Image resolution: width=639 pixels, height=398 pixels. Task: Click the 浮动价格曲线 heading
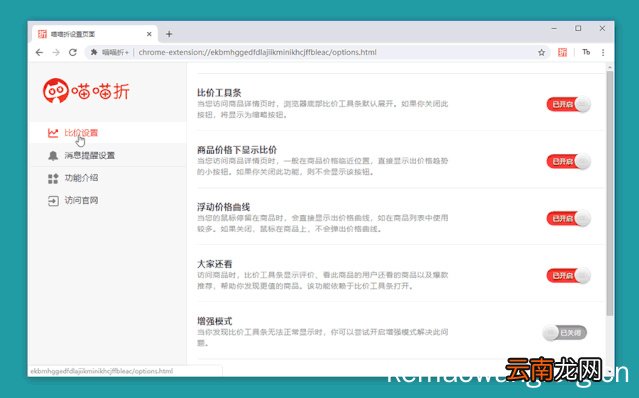point(224,207)
